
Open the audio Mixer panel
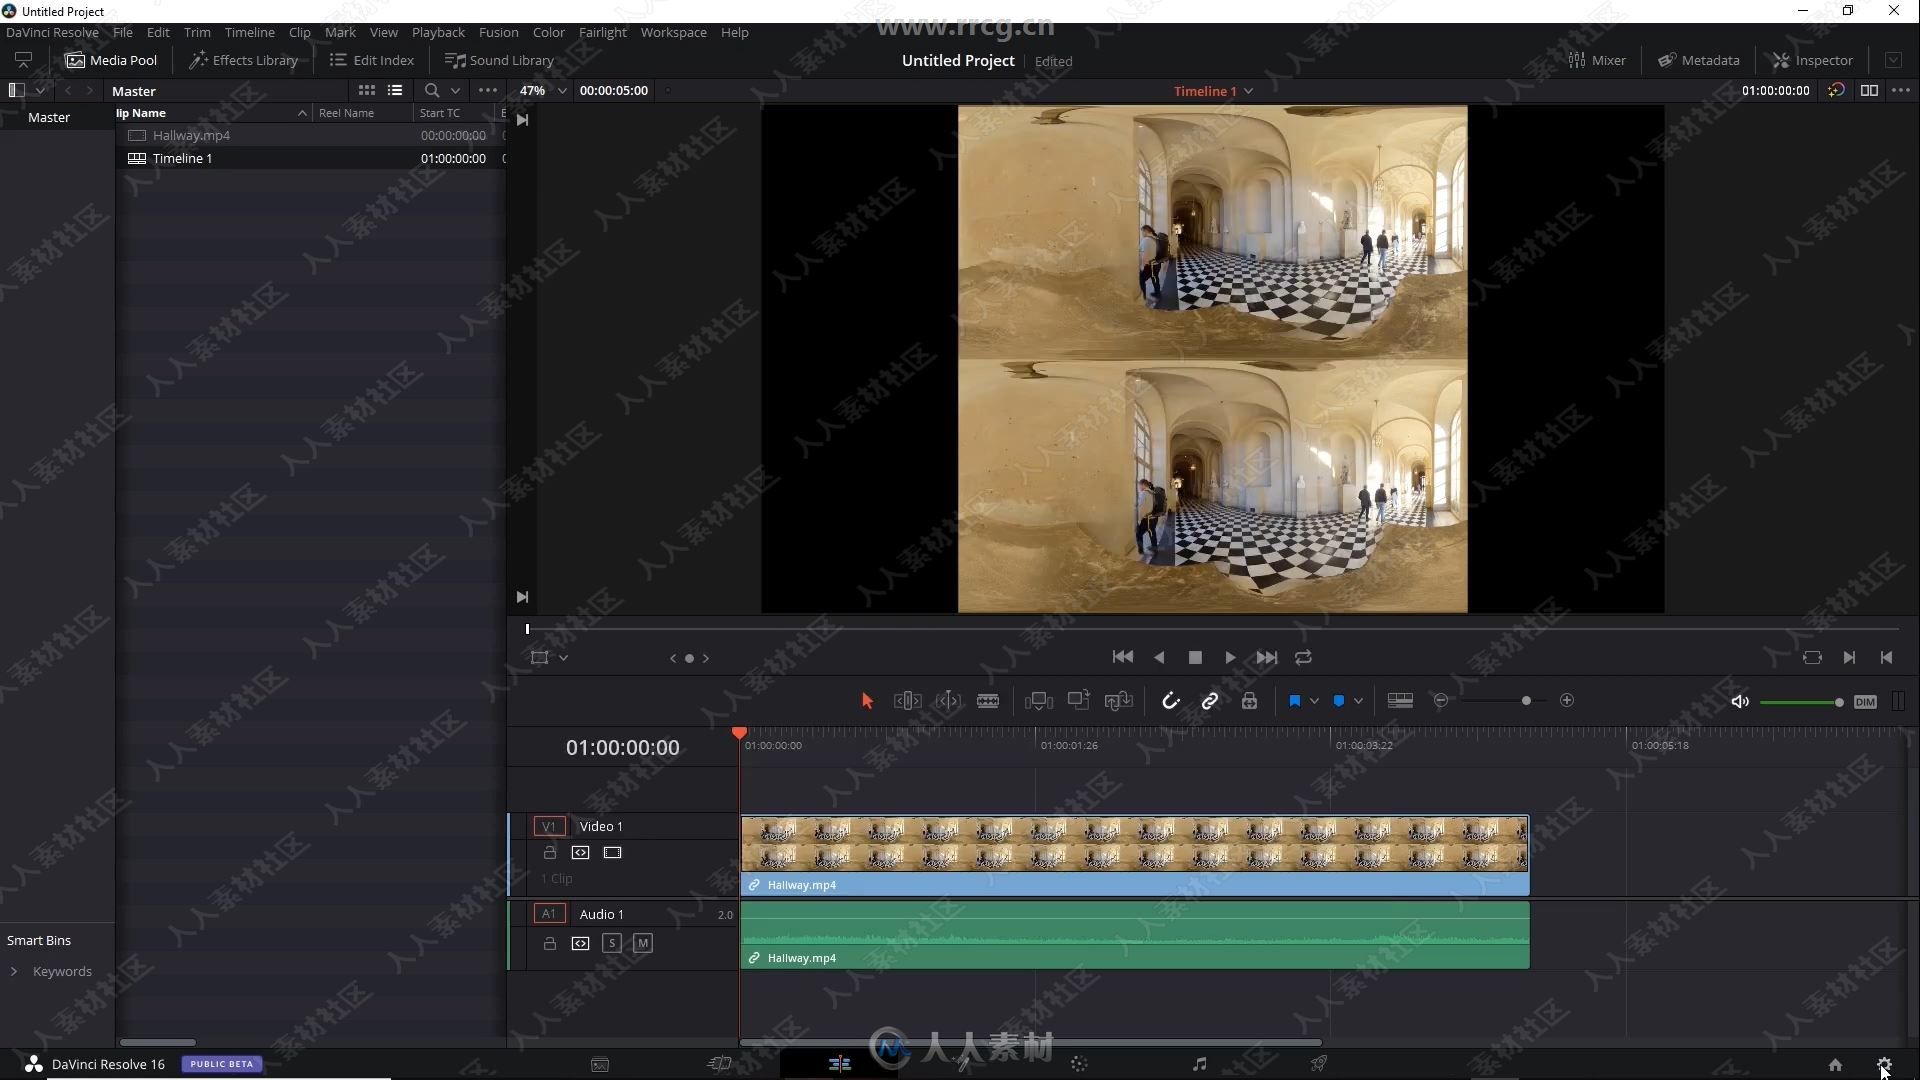(x=1597, y=60)
